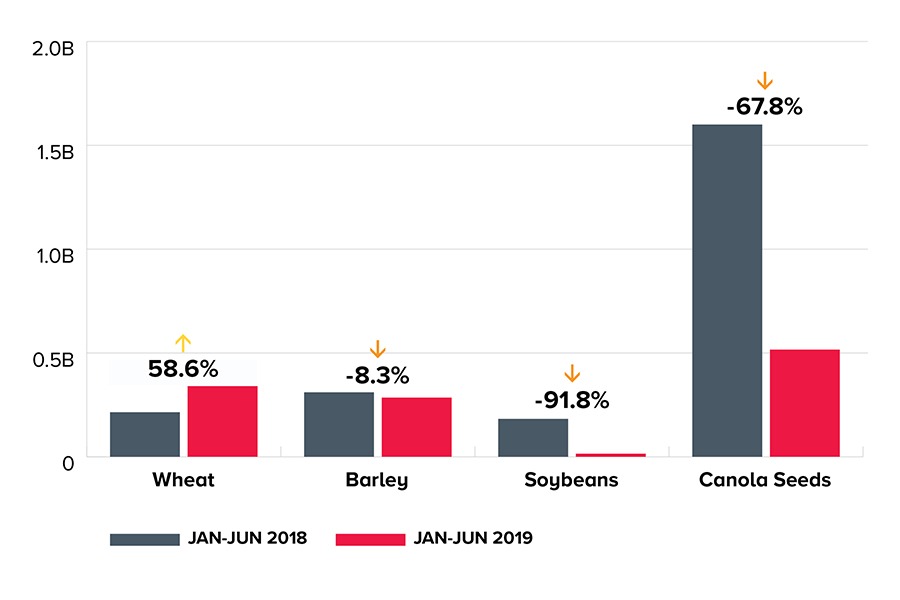Screen dimensions: 900x600
Task: Click the -91.8% change label
Action: click(571, 400)
